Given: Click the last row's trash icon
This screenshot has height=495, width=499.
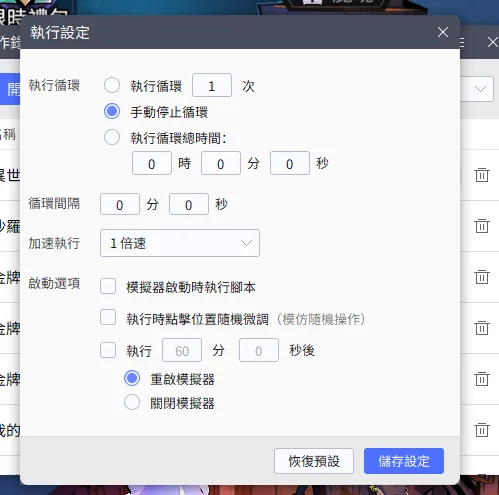Looking at the screenshot, I should click(x=482, y=430).
